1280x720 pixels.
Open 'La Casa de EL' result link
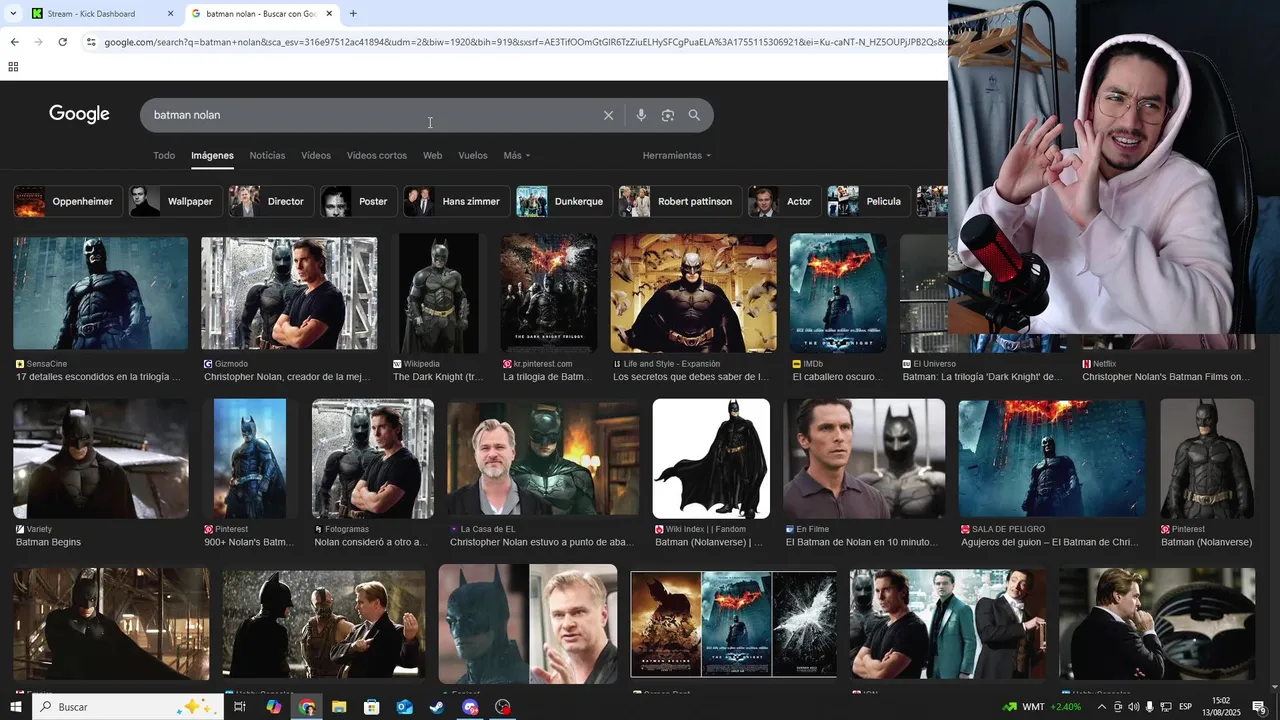pos(543,536)
